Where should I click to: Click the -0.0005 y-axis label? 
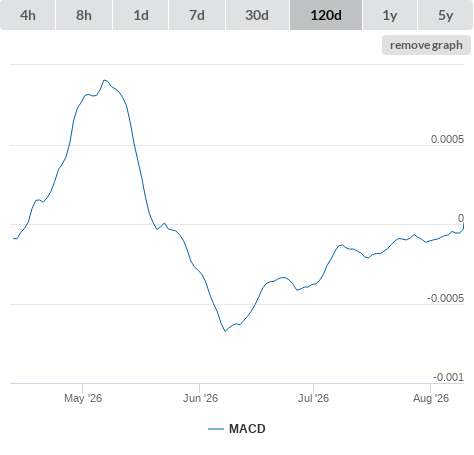point(445,298)
